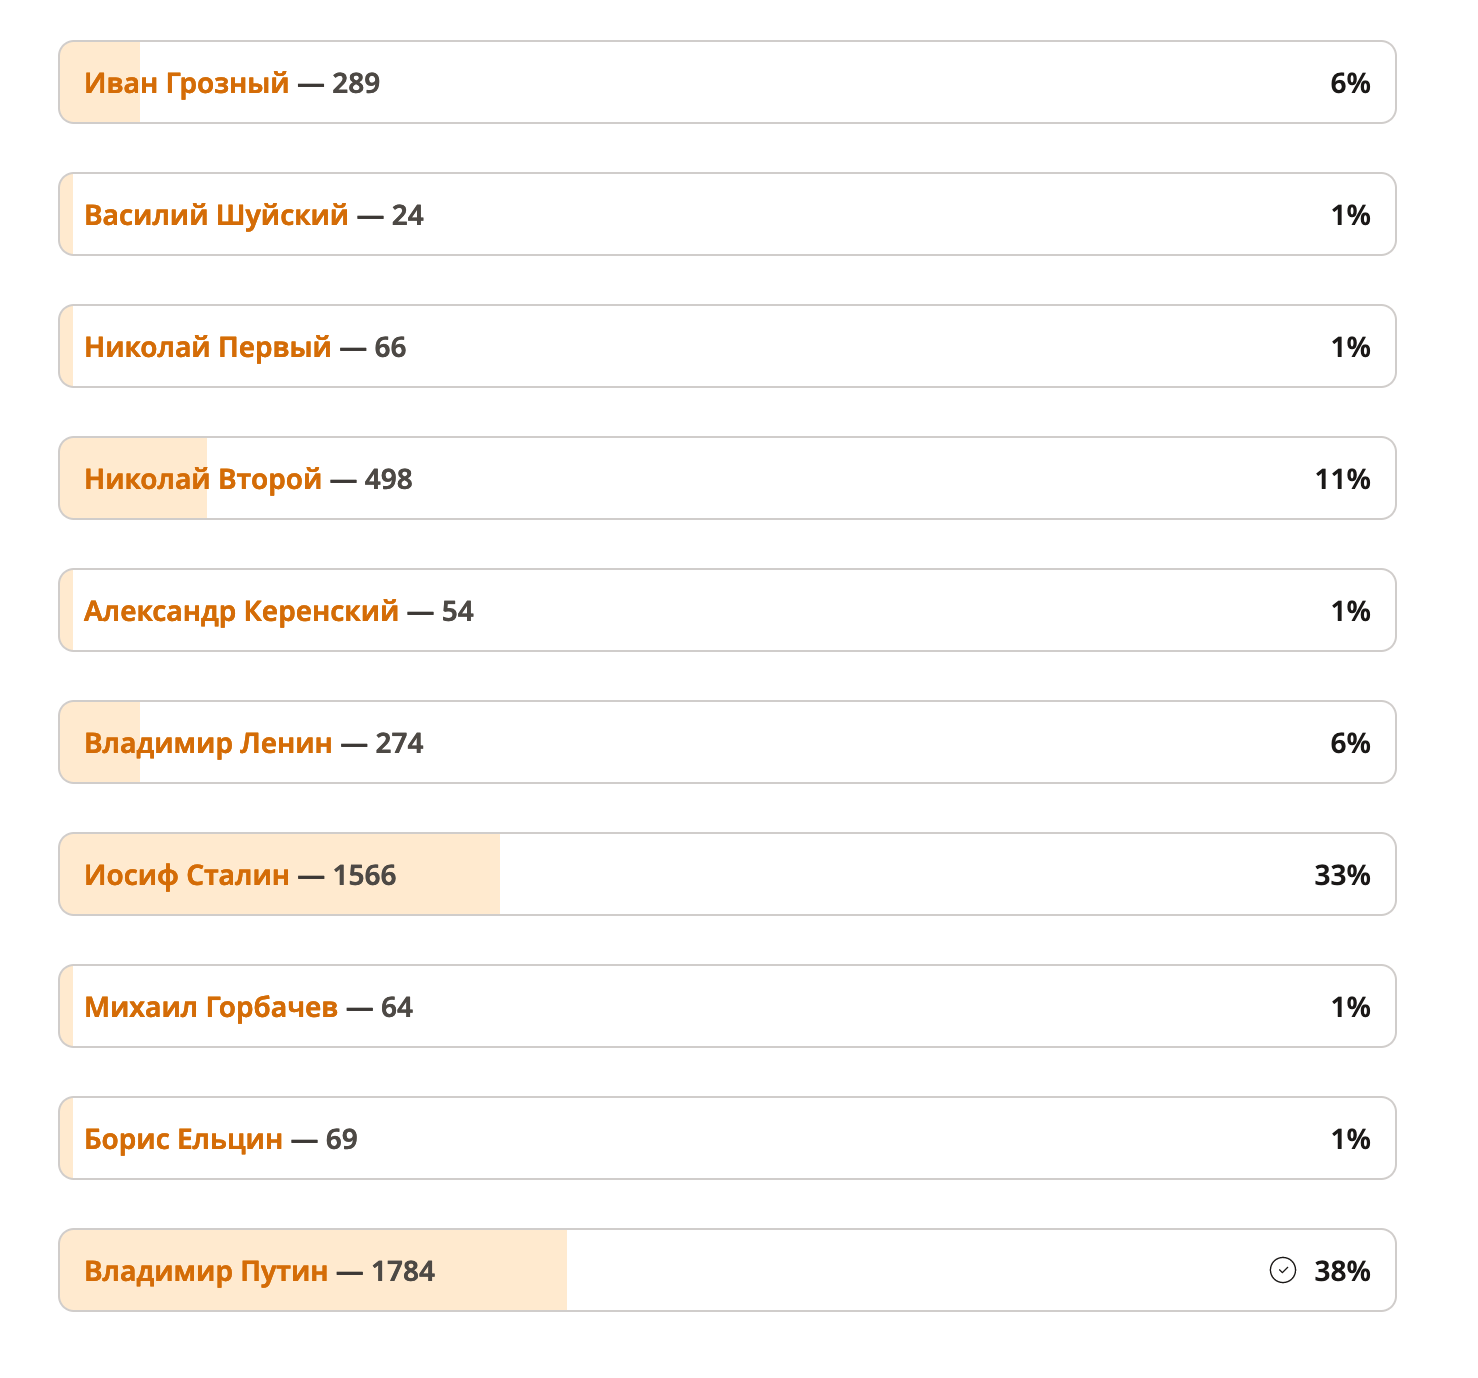Image resolution: width=1478 pixels, height=1378 pixels.
Task: Select the Николай Первый option
Action: click(727, 346)
